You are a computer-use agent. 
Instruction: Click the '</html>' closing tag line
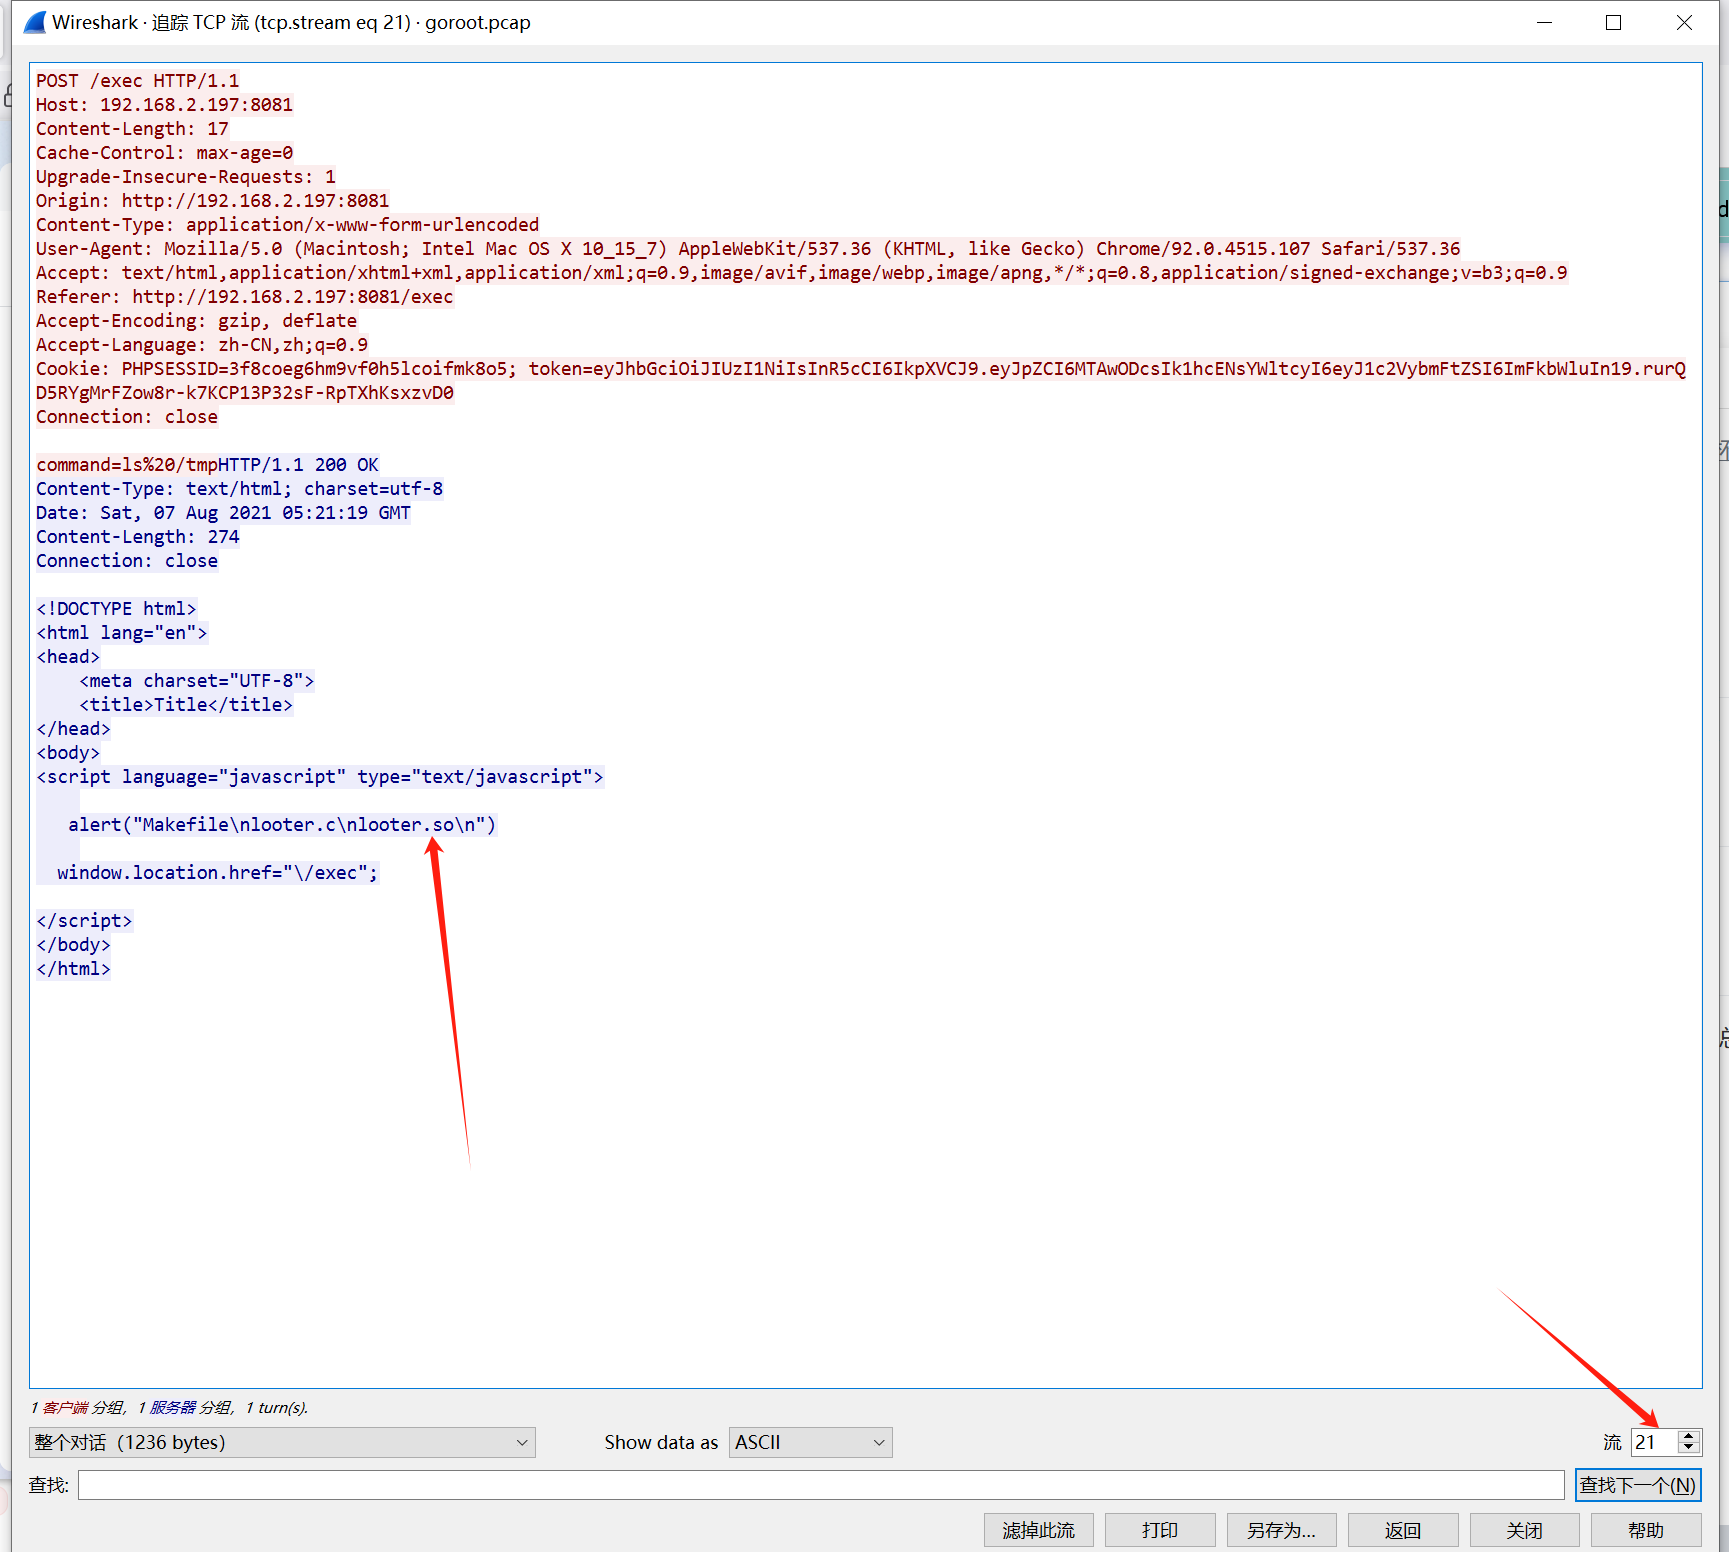[x=74, y=969]
